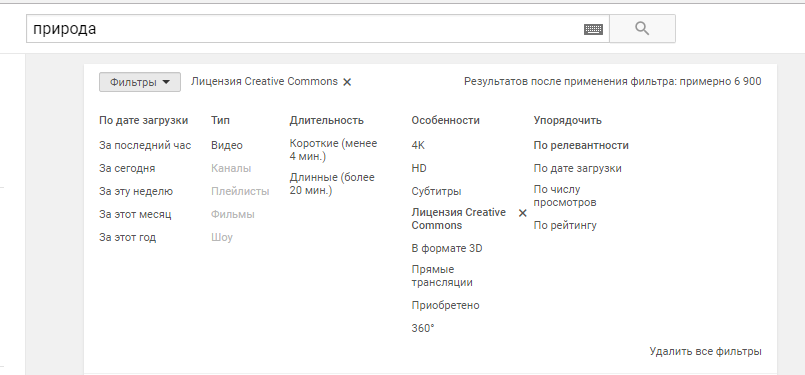Screen dimensions: 805x375
Task: Sort По числу просмотров
Action: 565,196
